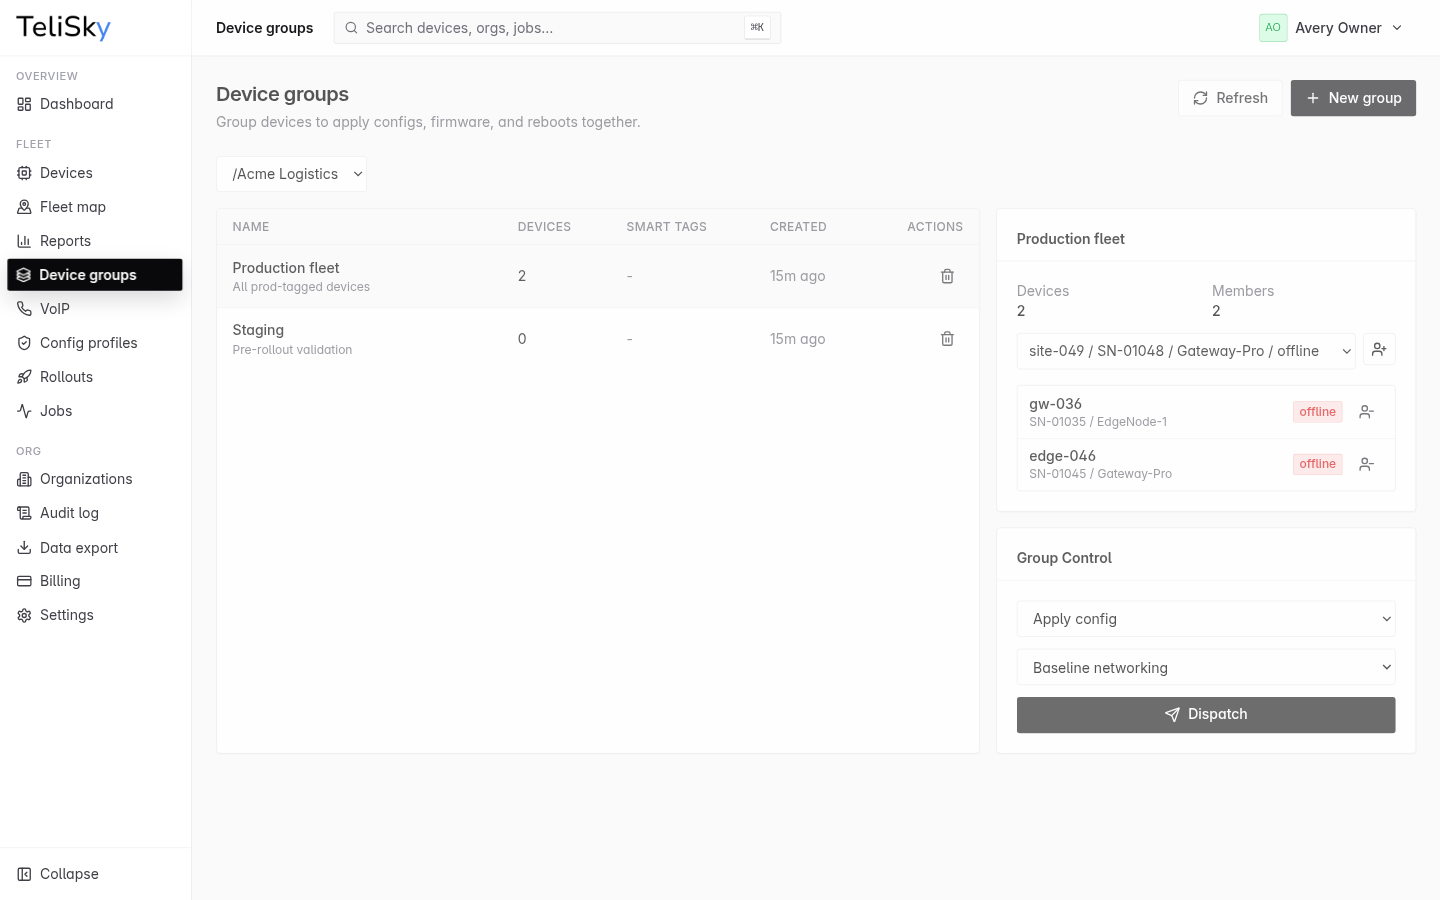Delete the Staging group
Image resolution: width=1440 pixels, height=900 pixels.
[947, 339]
